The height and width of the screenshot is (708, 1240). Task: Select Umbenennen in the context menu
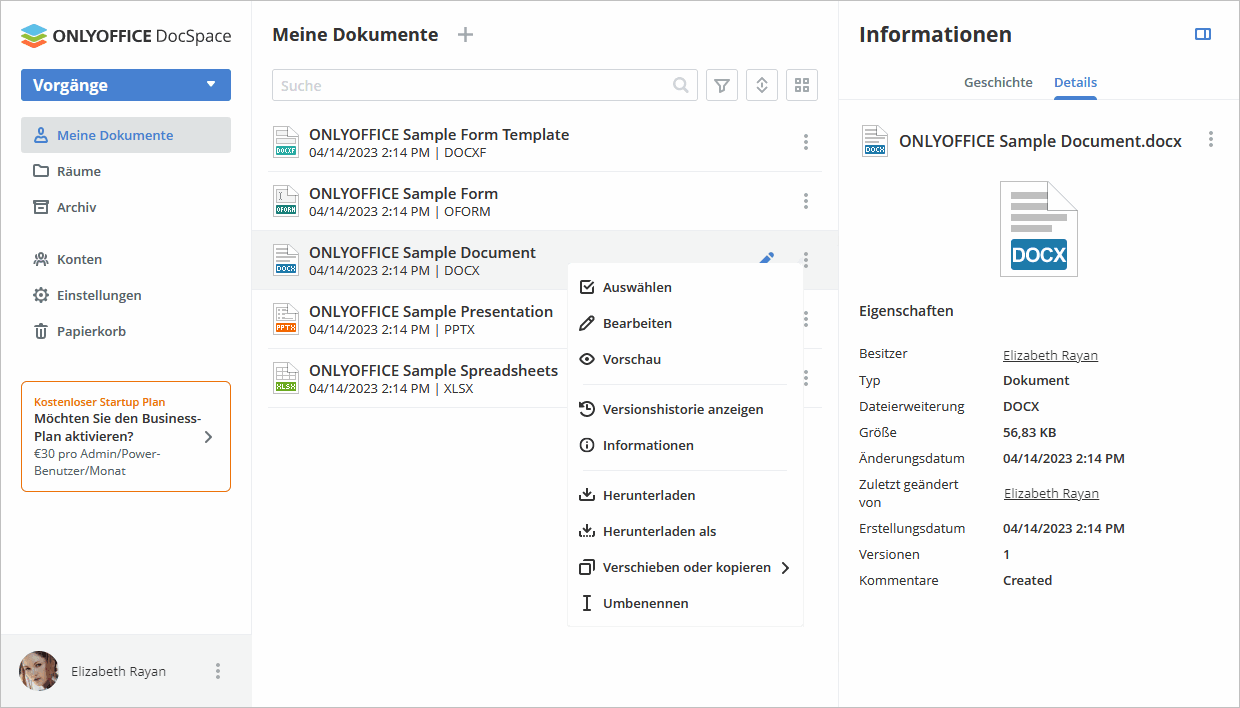tap(685, 603)
